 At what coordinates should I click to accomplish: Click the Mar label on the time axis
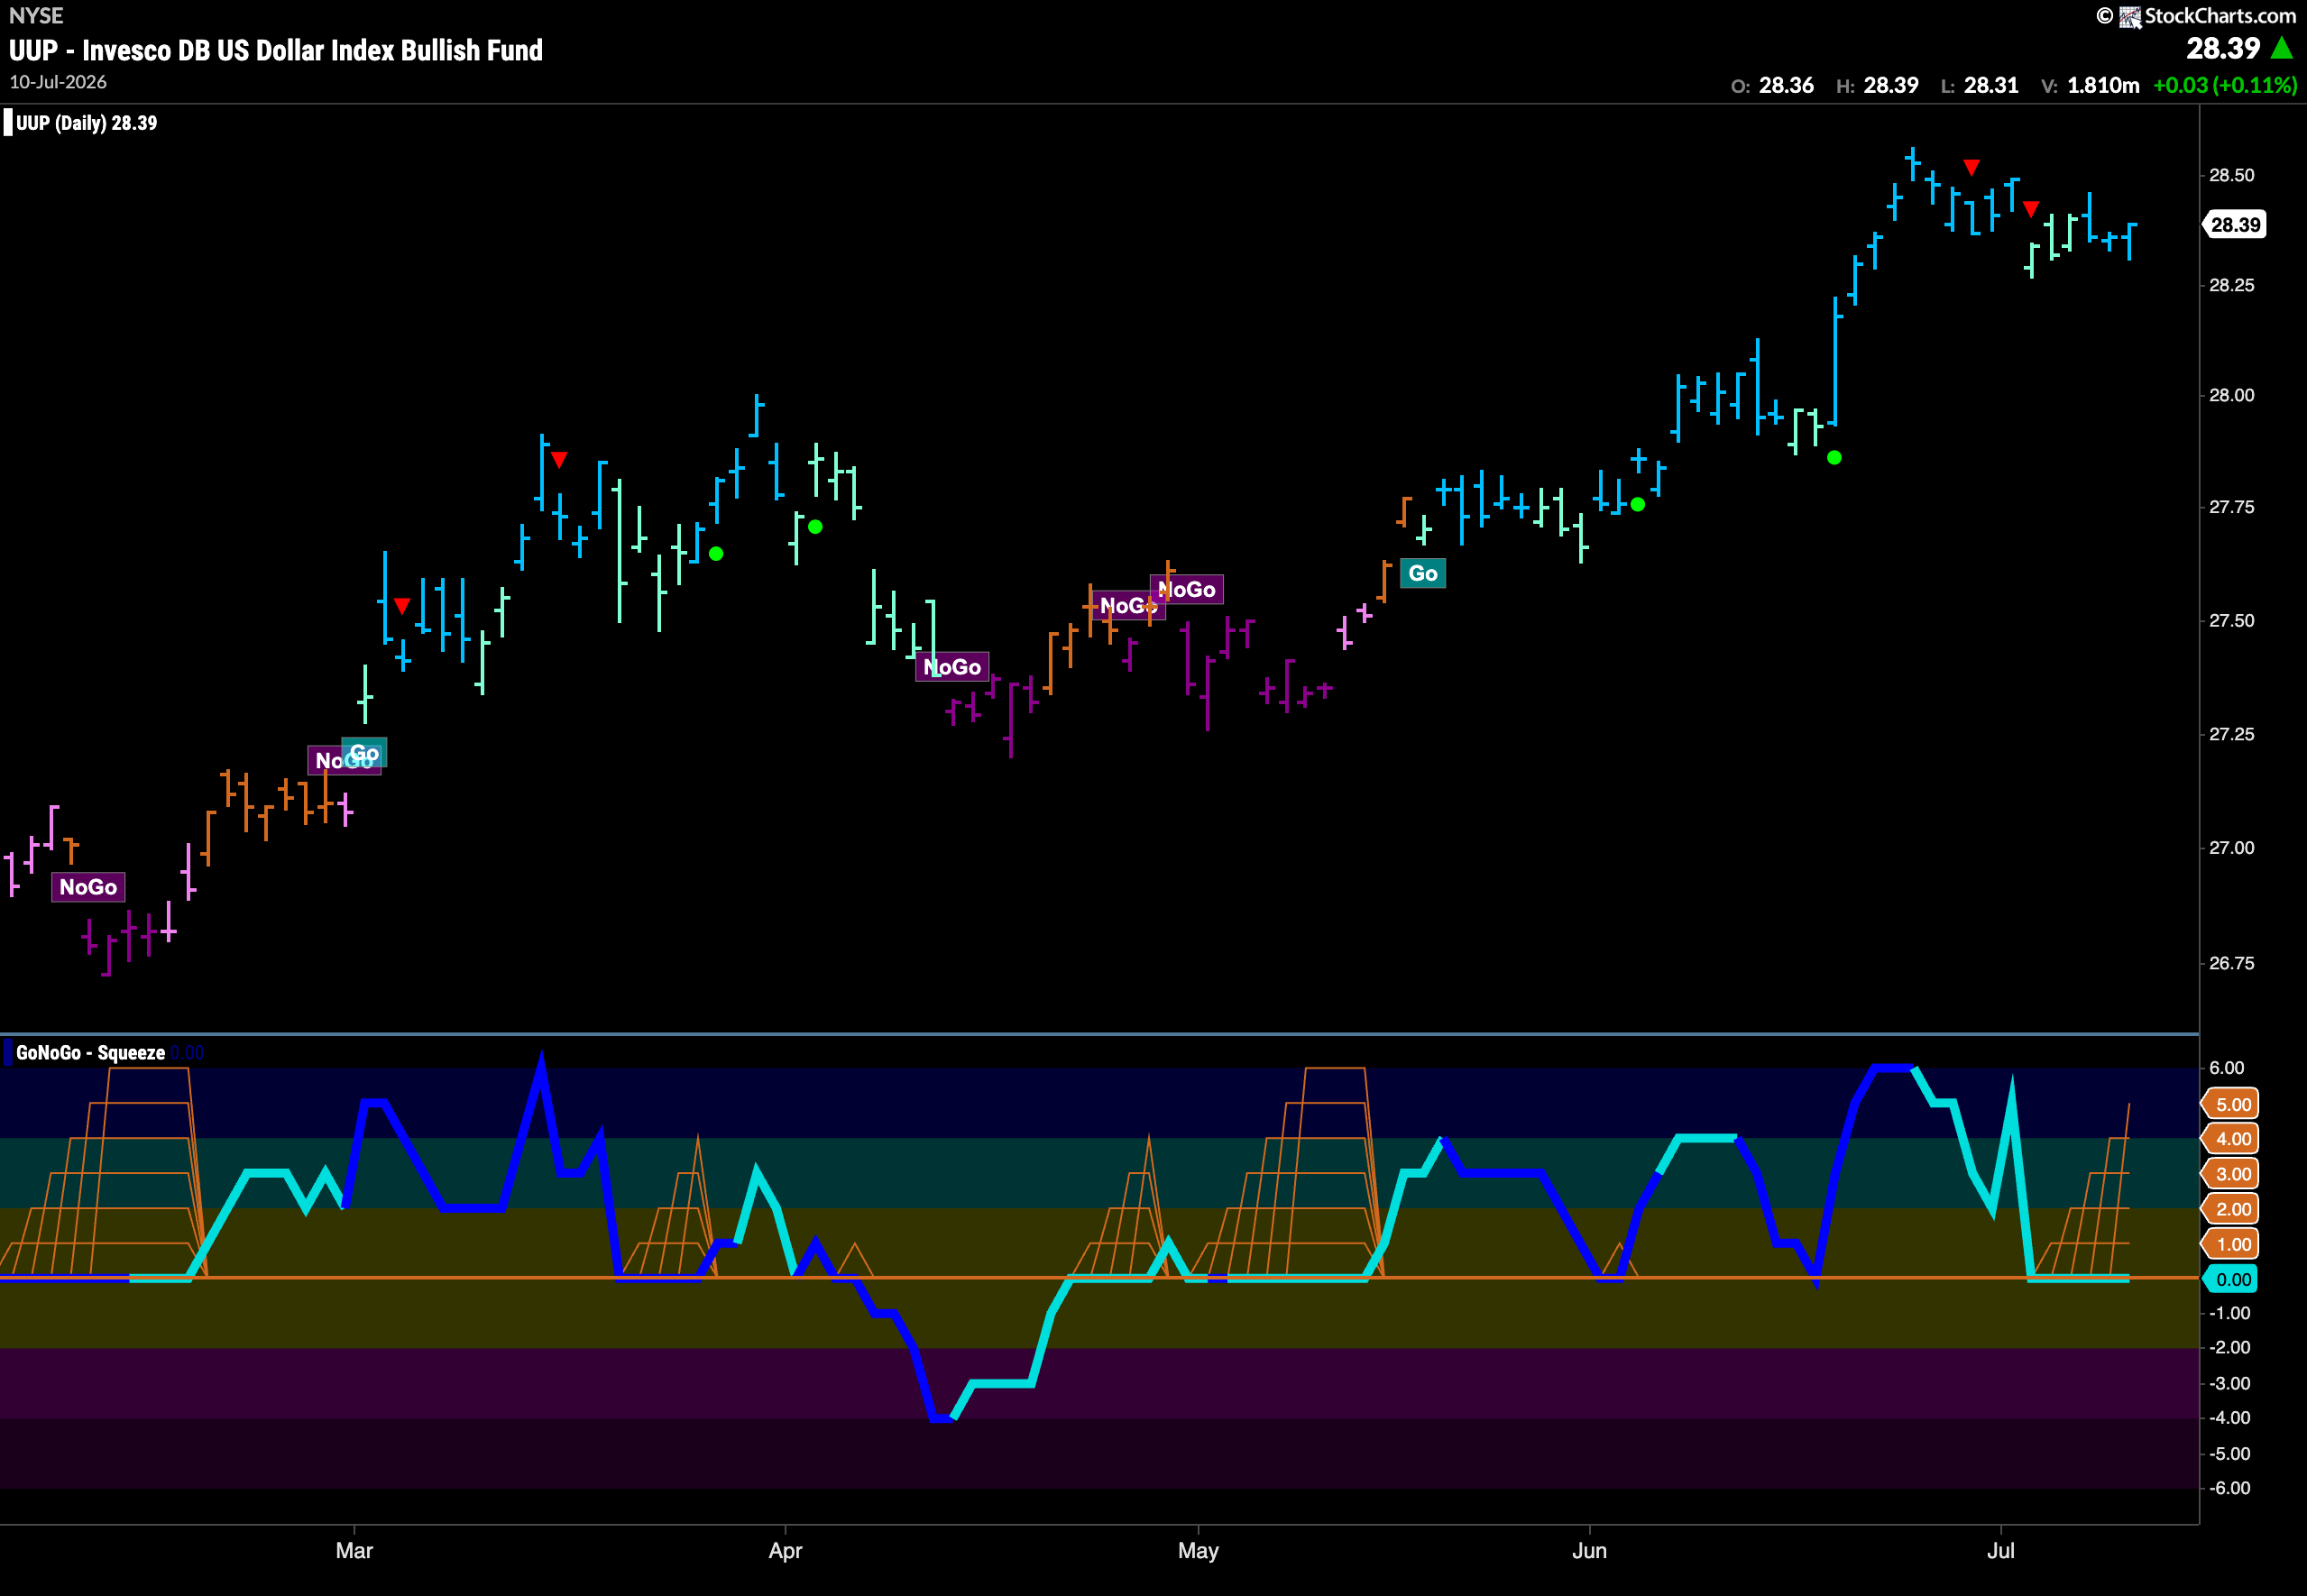point(354,1551)
